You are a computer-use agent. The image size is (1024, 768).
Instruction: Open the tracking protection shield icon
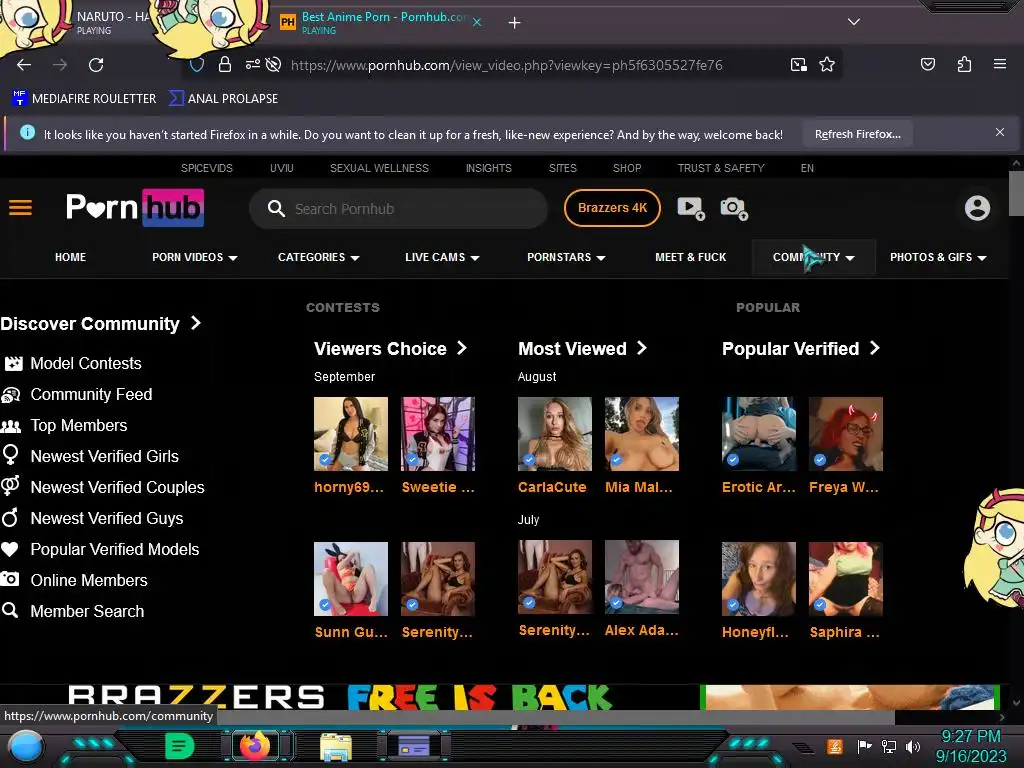pos(197,65)
